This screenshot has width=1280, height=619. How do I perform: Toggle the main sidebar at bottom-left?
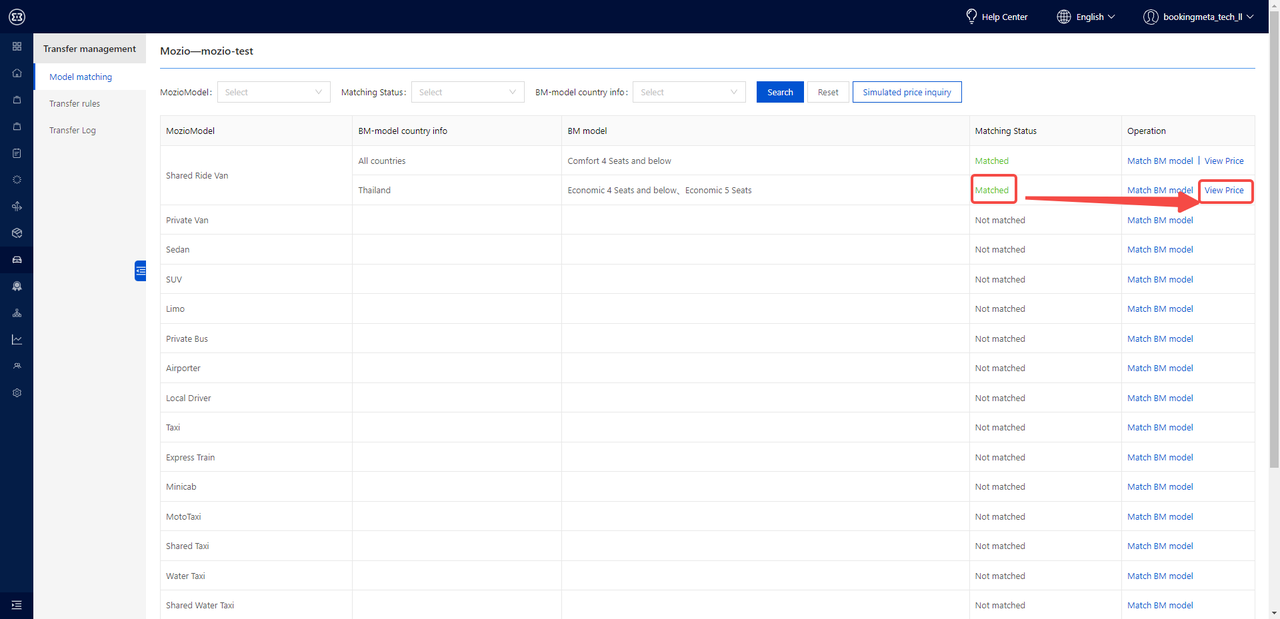point(16,604)
